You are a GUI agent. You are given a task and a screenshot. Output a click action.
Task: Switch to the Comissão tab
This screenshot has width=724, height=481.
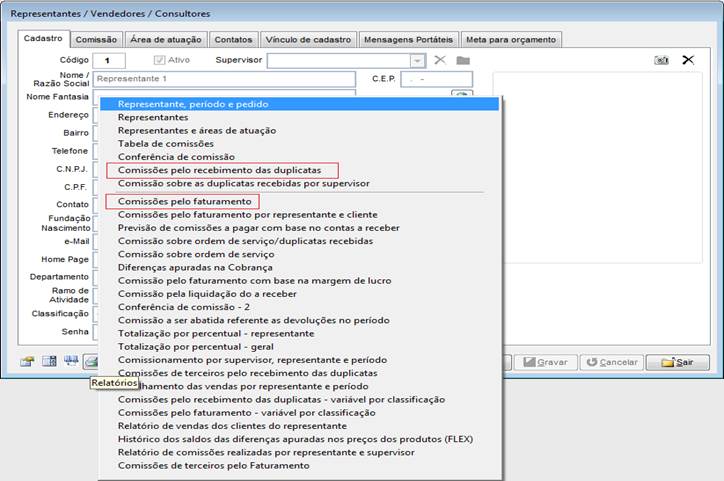coord(96,40)
